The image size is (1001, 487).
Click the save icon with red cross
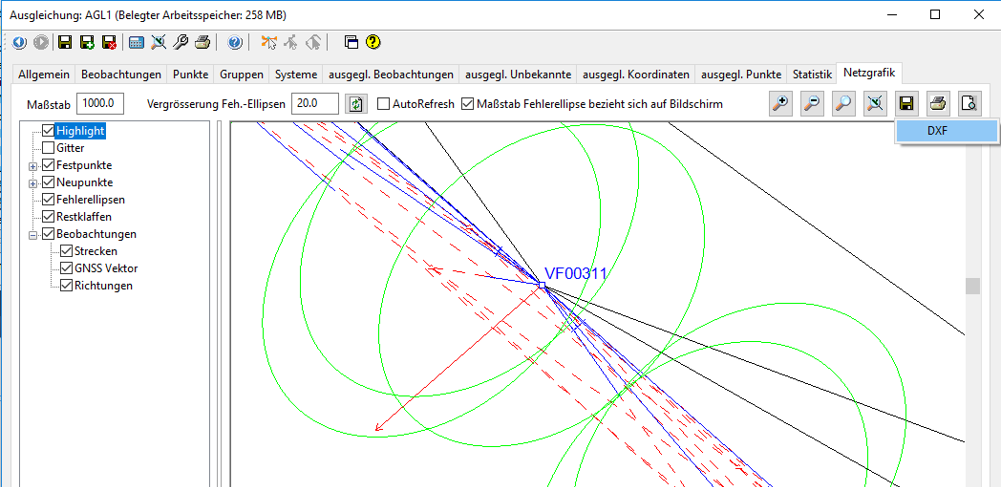click(x=110, y=43)
